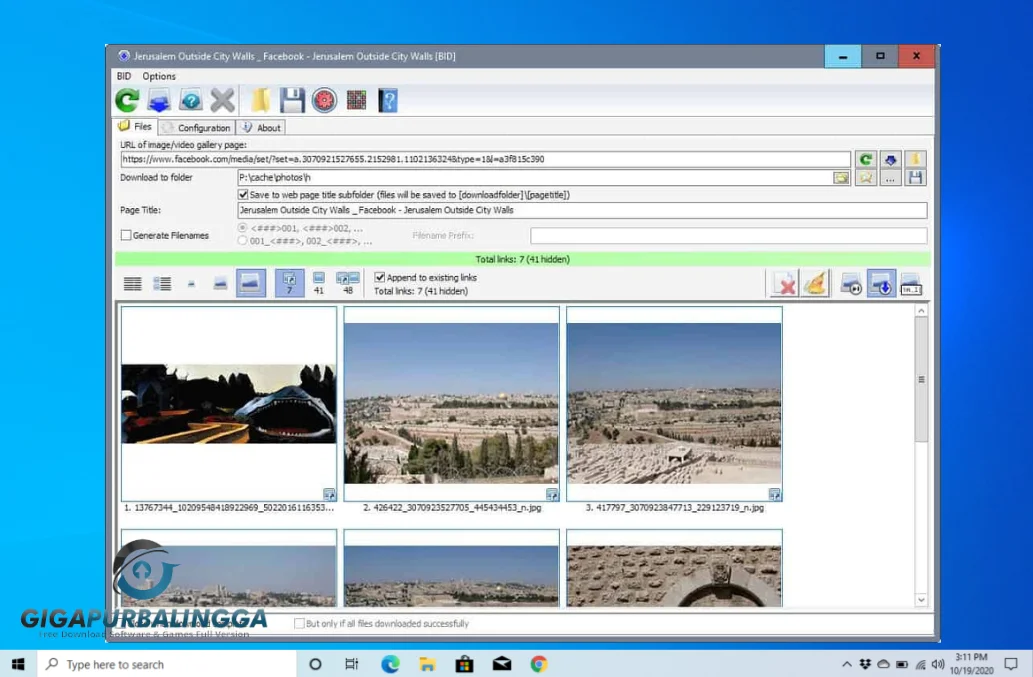The image size is (1033, 677).
Task: Click the star favorites button beside download folder
Action: (866, 177)
